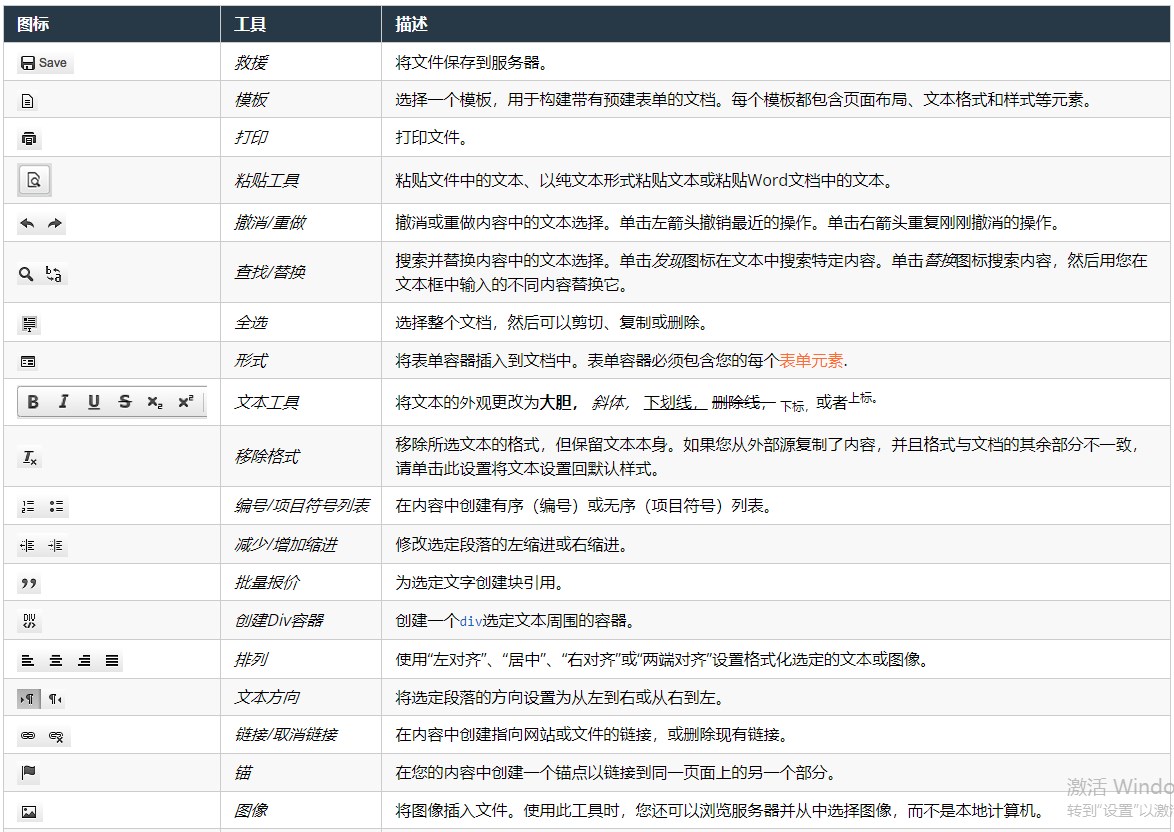The width and height of the screenshot is (1174, 832).
Task: Click the increase indent icon
Action: point(55,545)
